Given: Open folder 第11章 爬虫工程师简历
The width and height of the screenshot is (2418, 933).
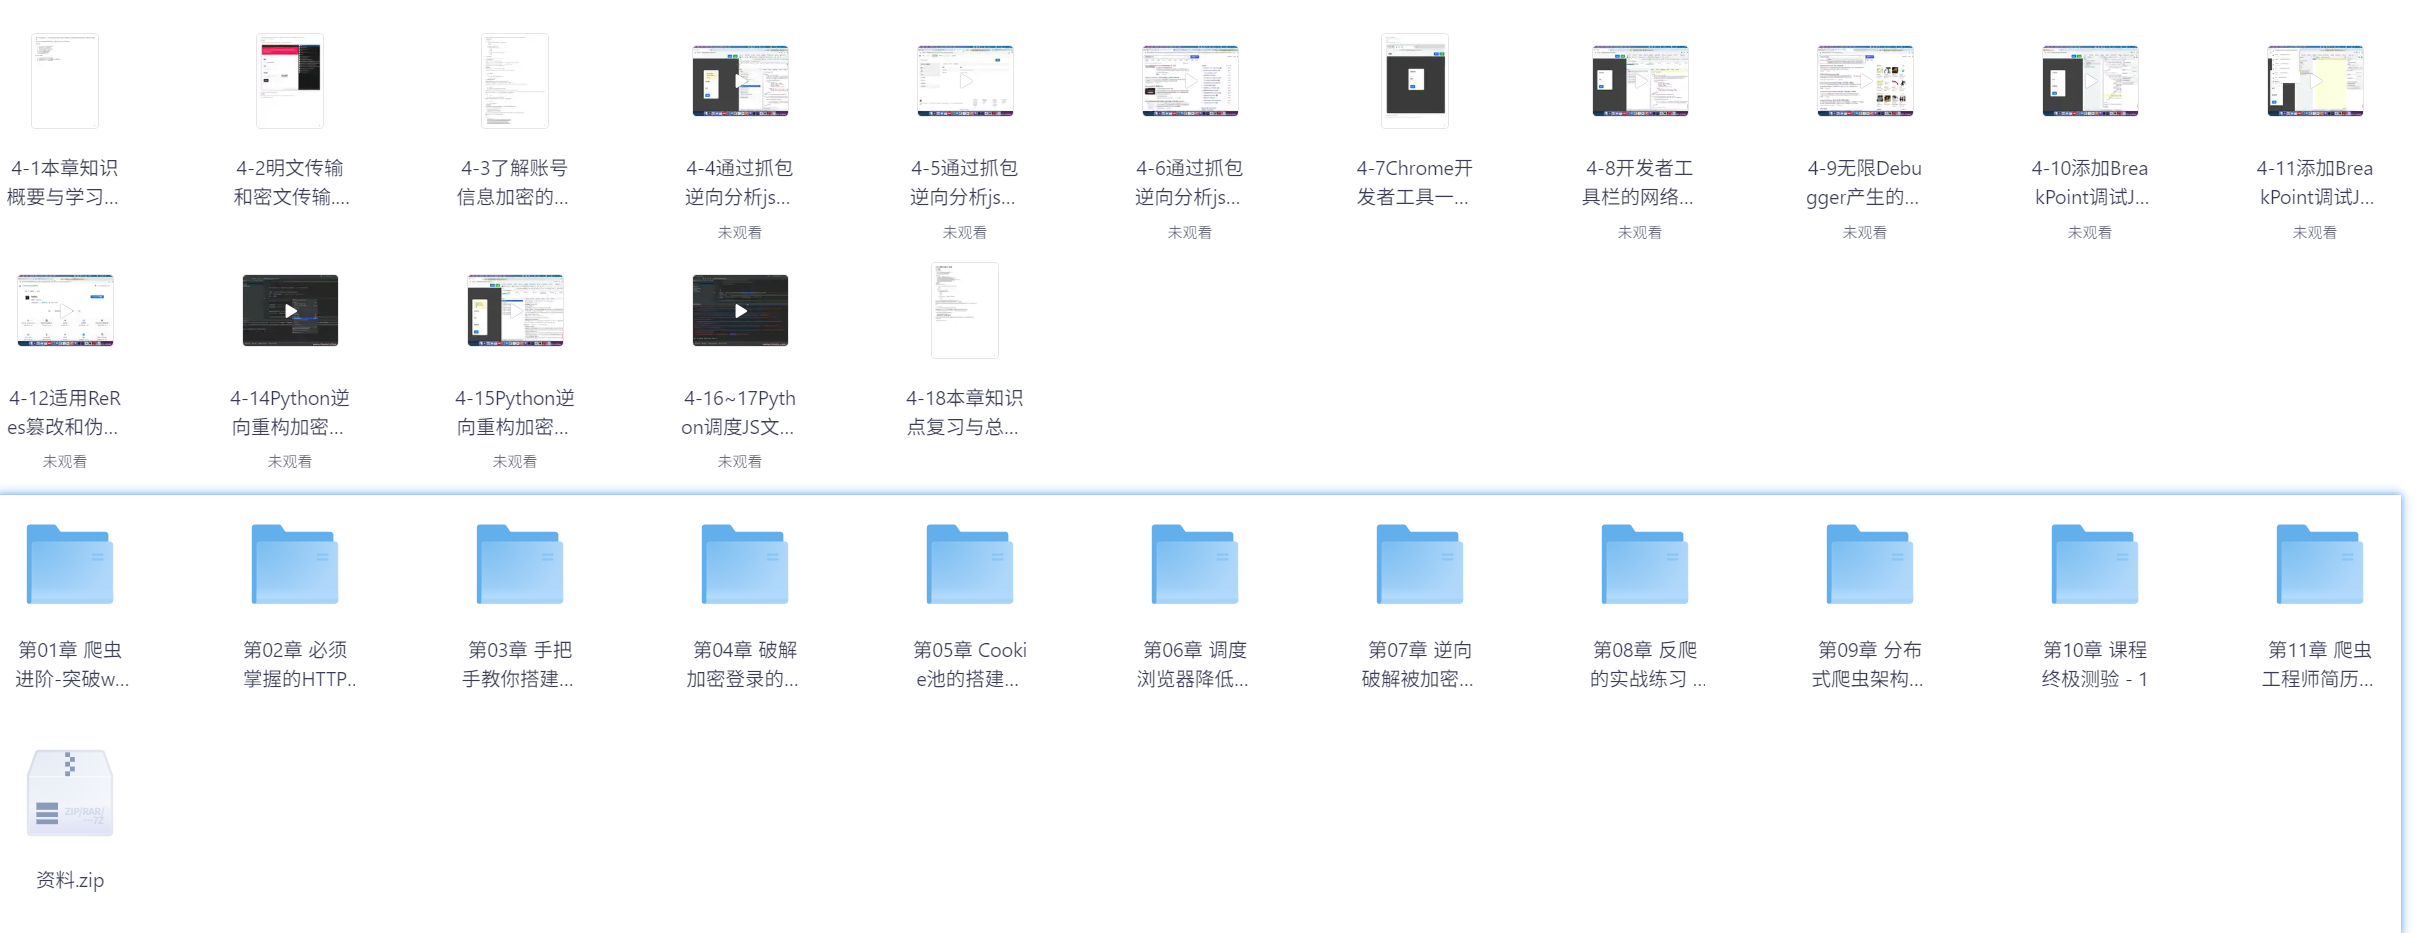Looking at the screenshot, I should 2320,564.
